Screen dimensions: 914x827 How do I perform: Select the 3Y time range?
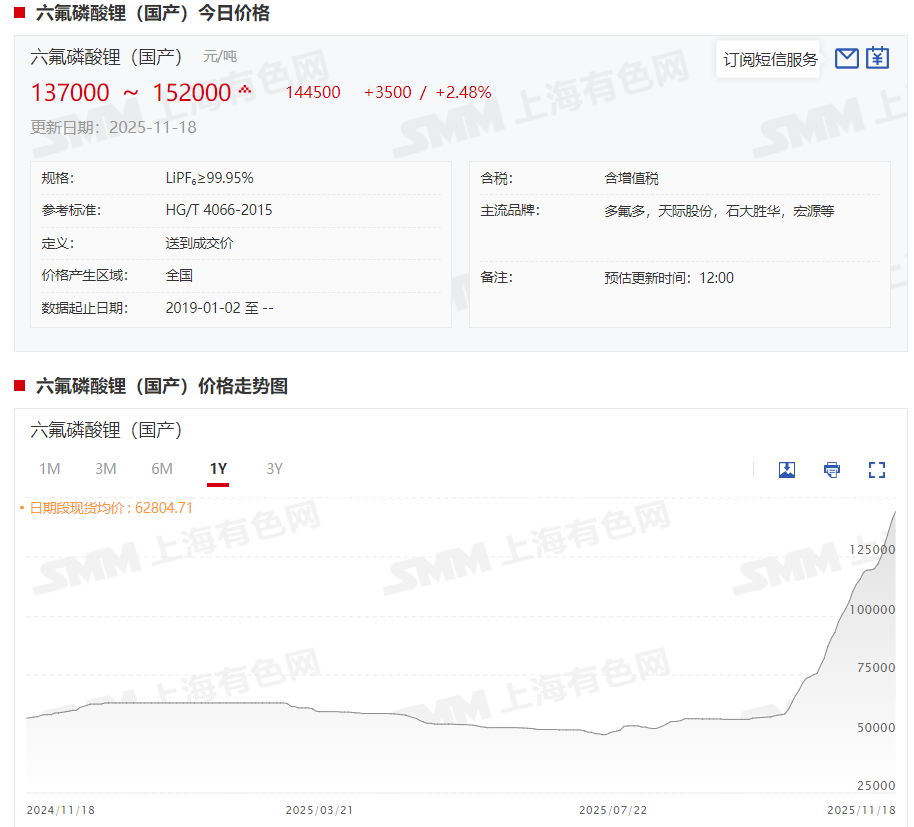point(274,468)
